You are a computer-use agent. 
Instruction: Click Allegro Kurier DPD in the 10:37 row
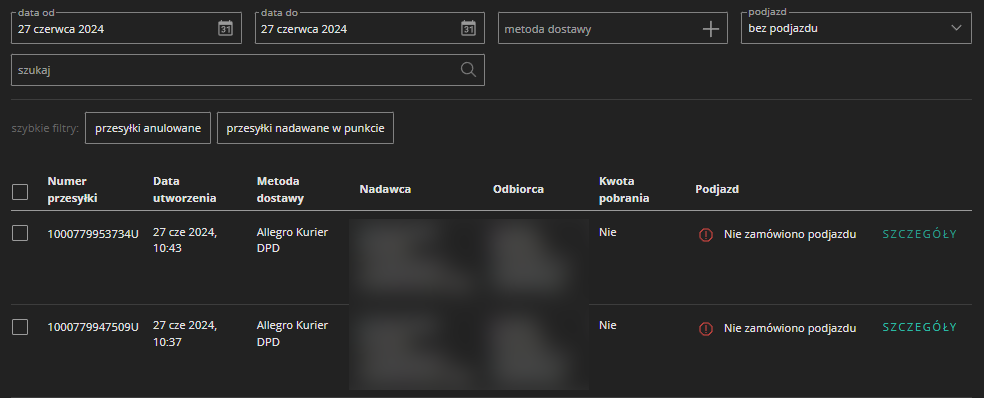292,333
